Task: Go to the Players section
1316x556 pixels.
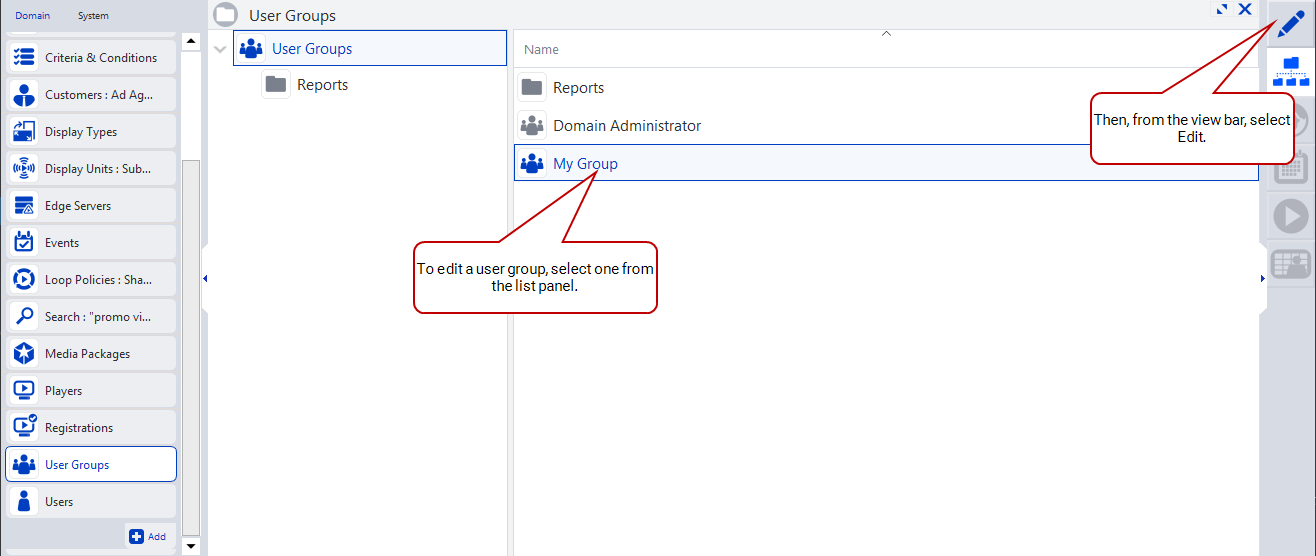Action: point(91,391)
